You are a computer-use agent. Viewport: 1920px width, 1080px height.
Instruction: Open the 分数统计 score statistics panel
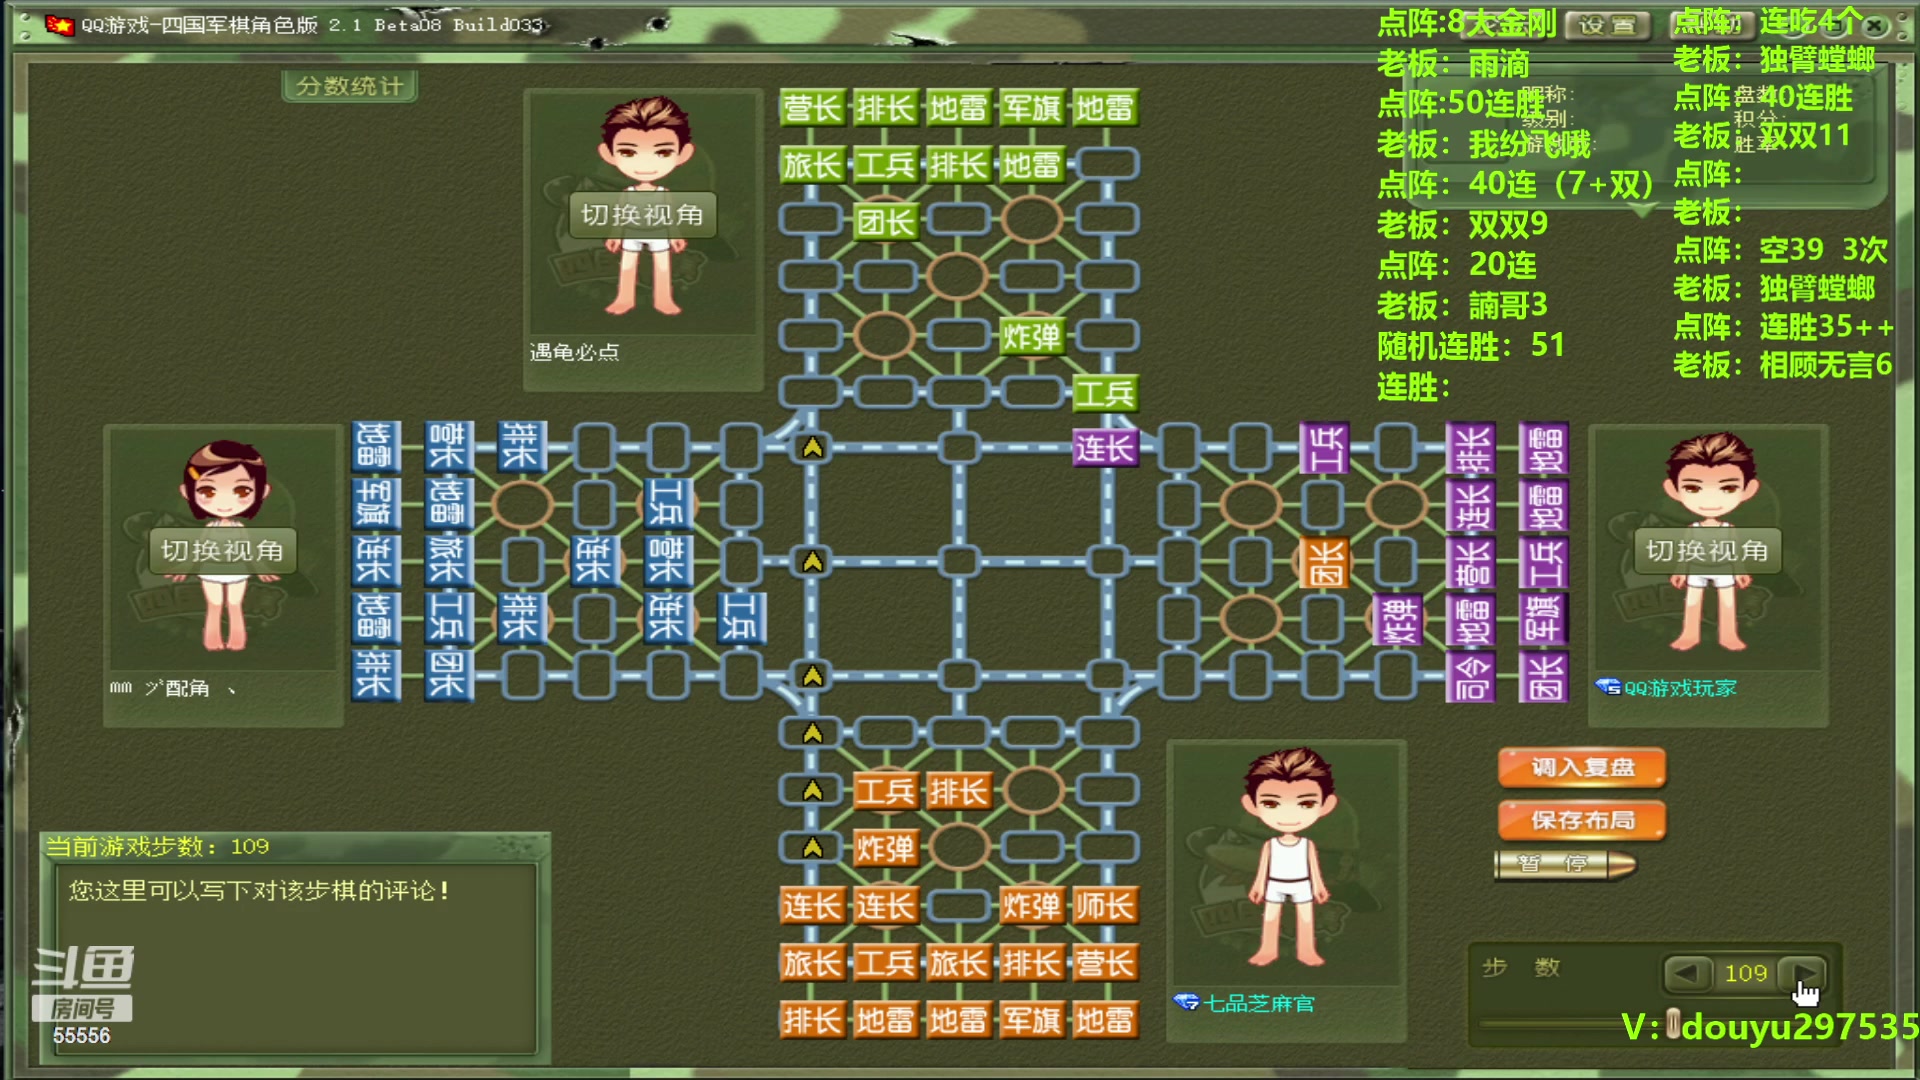click(349, 86)
